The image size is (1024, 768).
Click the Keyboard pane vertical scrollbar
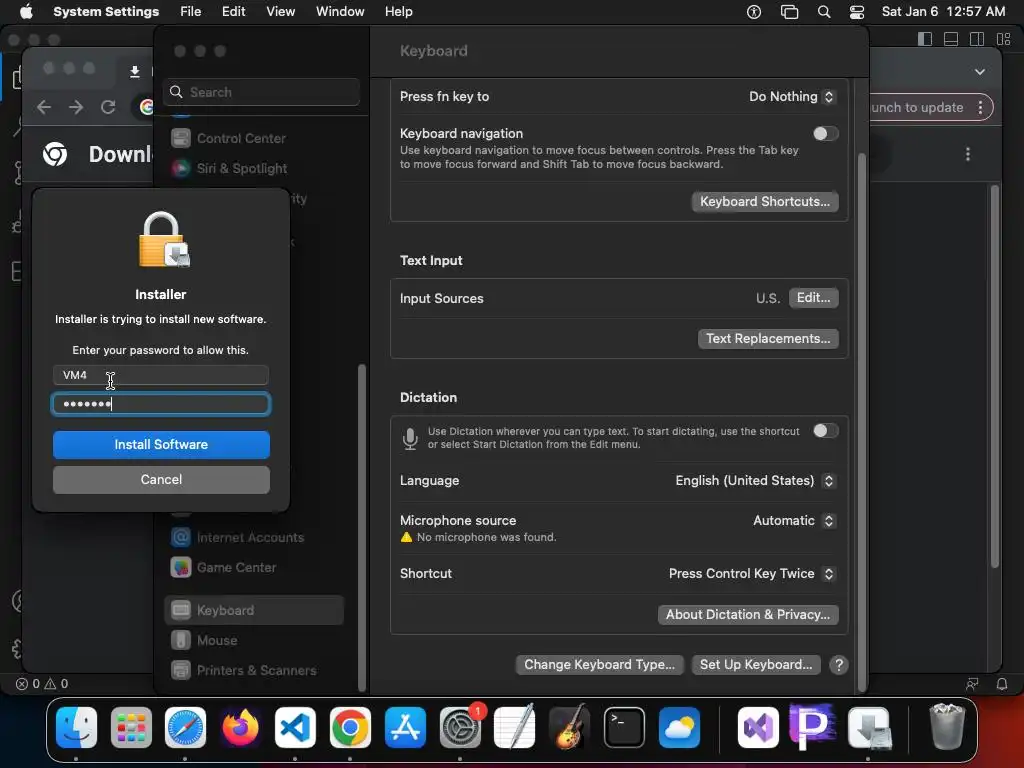861,421
